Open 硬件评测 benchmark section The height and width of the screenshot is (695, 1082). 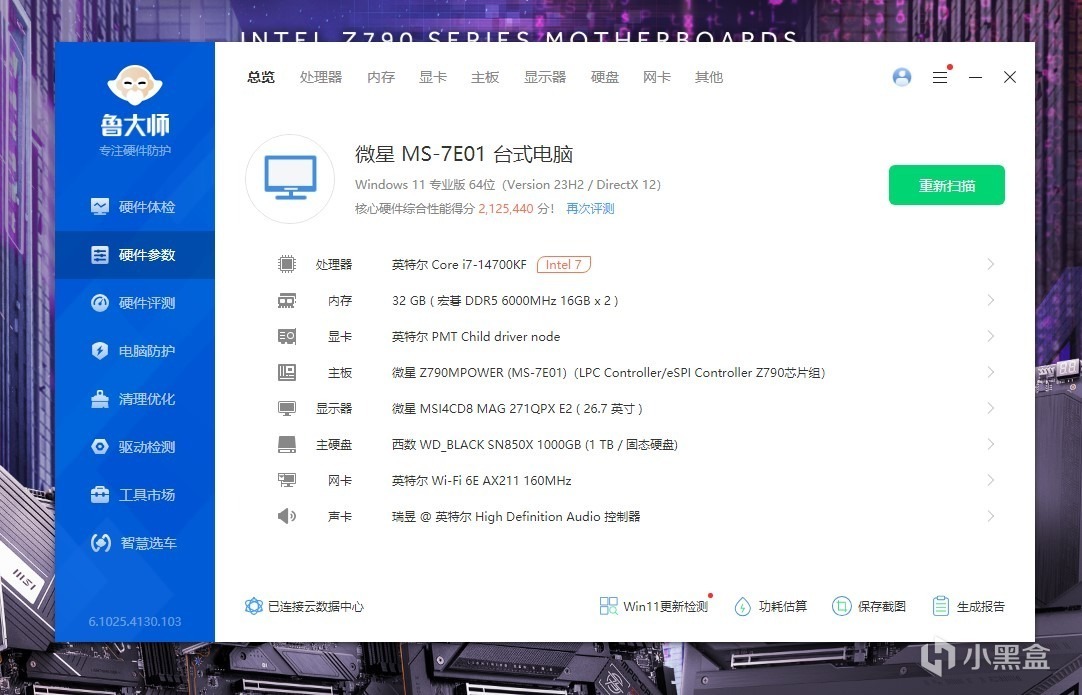click(x=135, y=303)
